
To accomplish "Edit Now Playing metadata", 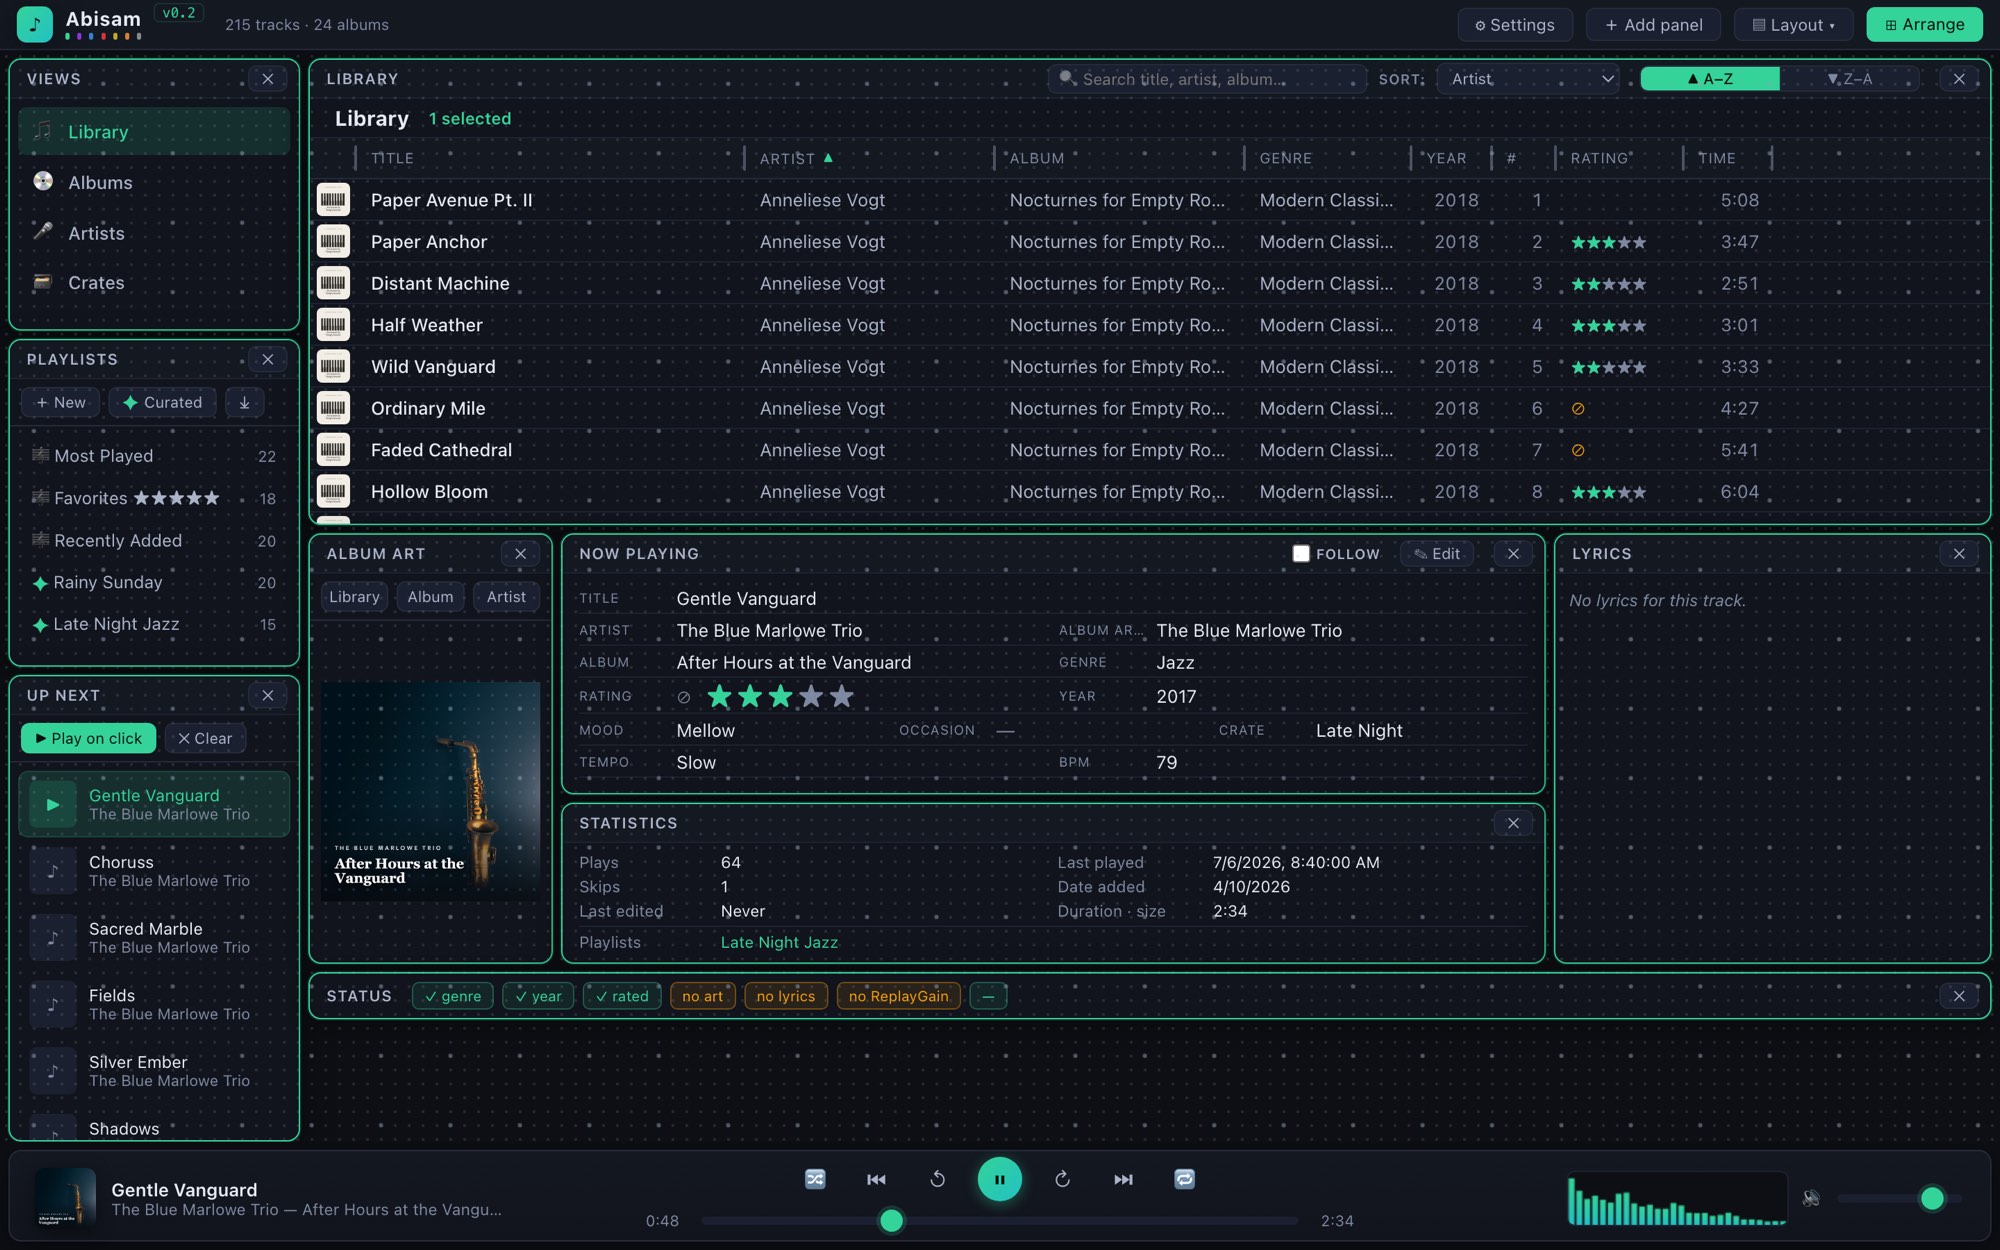I will (x=1436, y=553).
